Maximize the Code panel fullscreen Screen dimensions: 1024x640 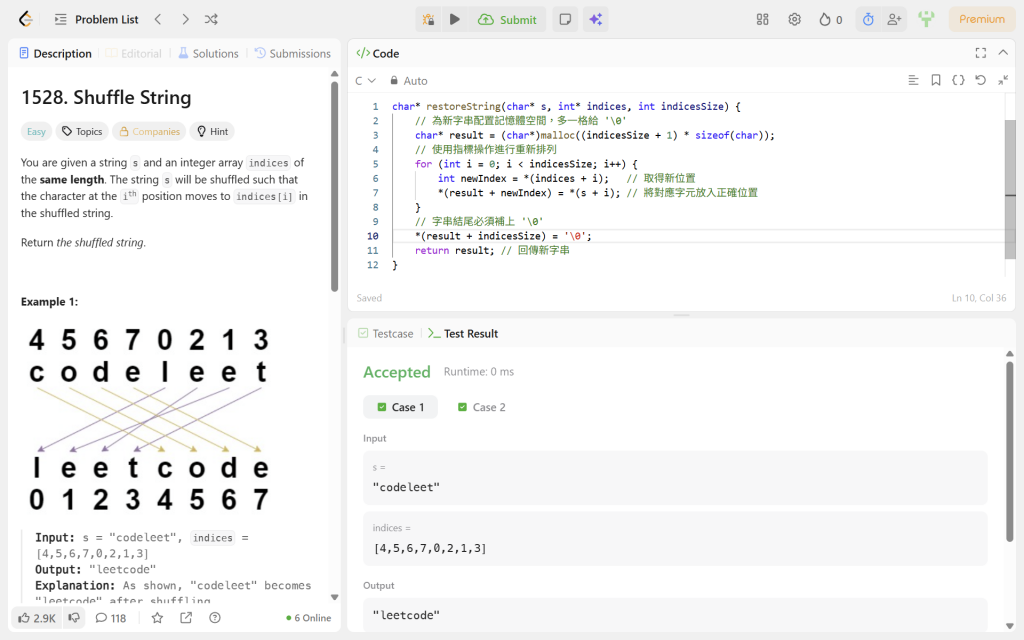tap(981, 53)
